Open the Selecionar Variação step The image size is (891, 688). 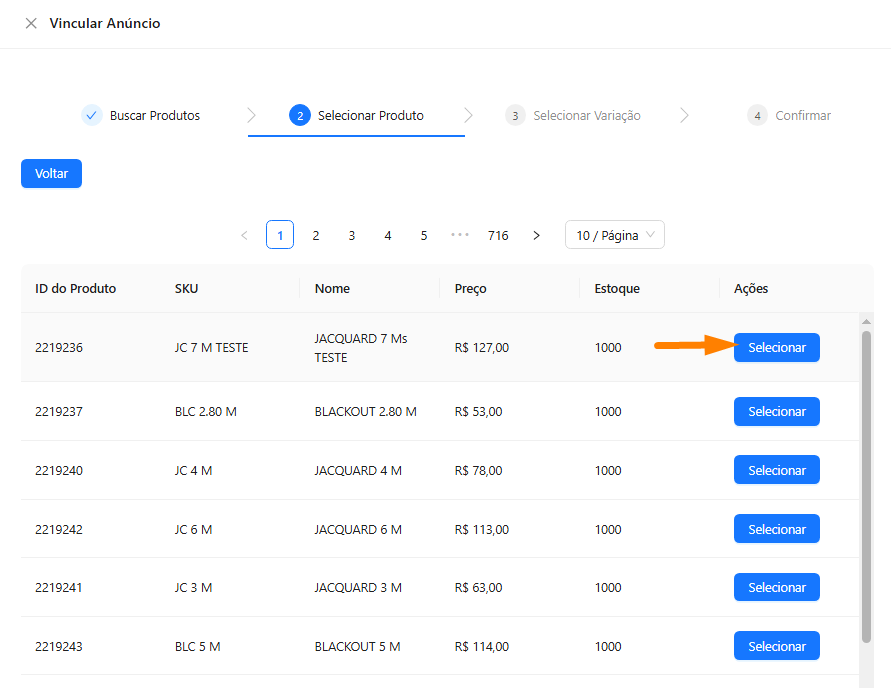point(573,115)
